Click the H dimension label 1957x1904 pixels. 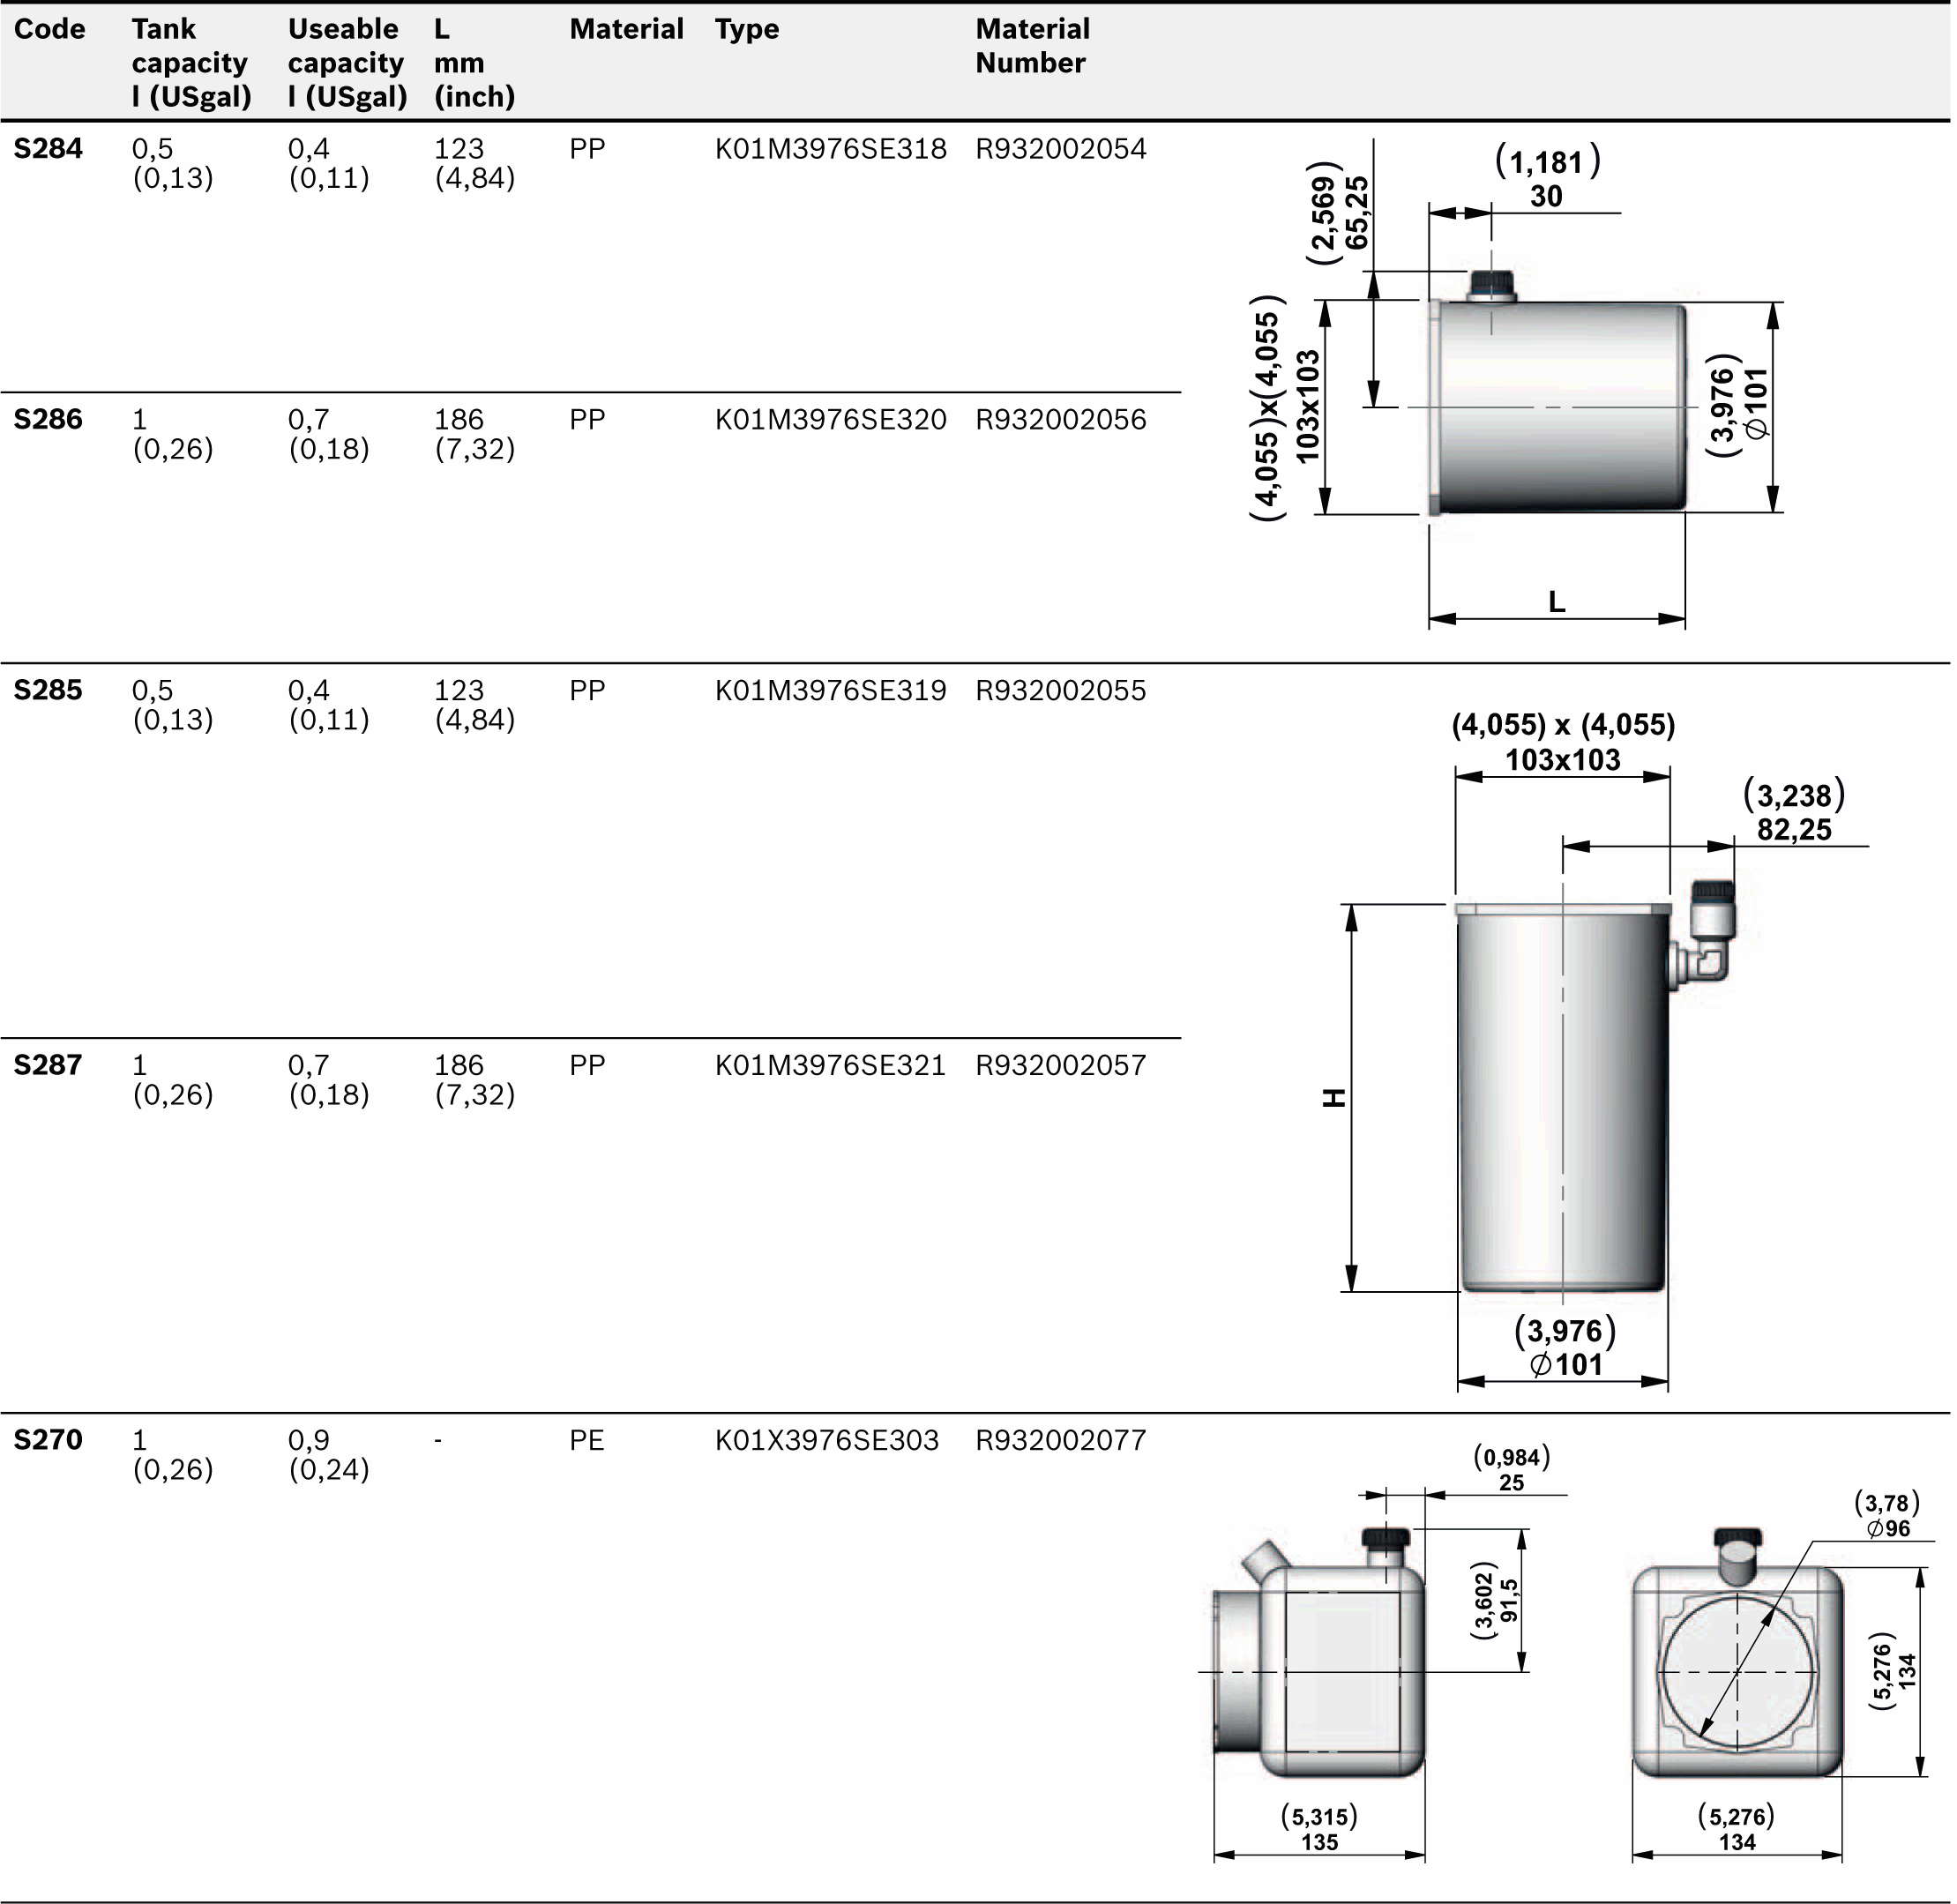point(1335,1098)
